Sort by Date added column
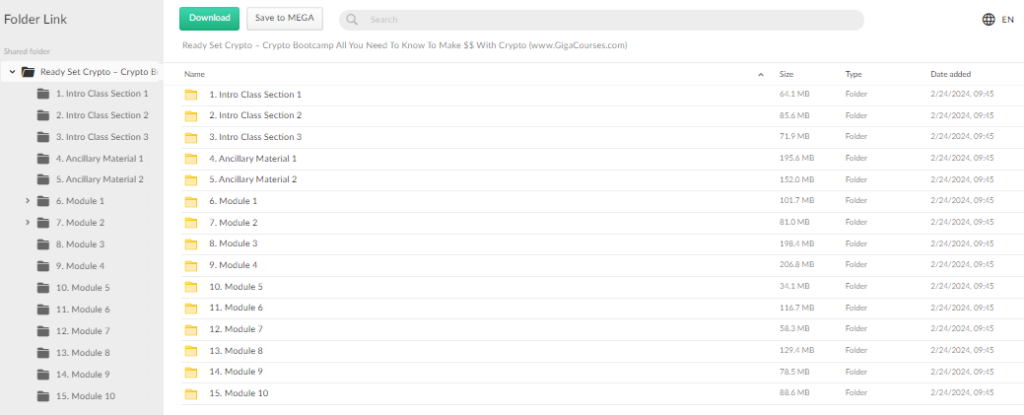 (950, 74)
